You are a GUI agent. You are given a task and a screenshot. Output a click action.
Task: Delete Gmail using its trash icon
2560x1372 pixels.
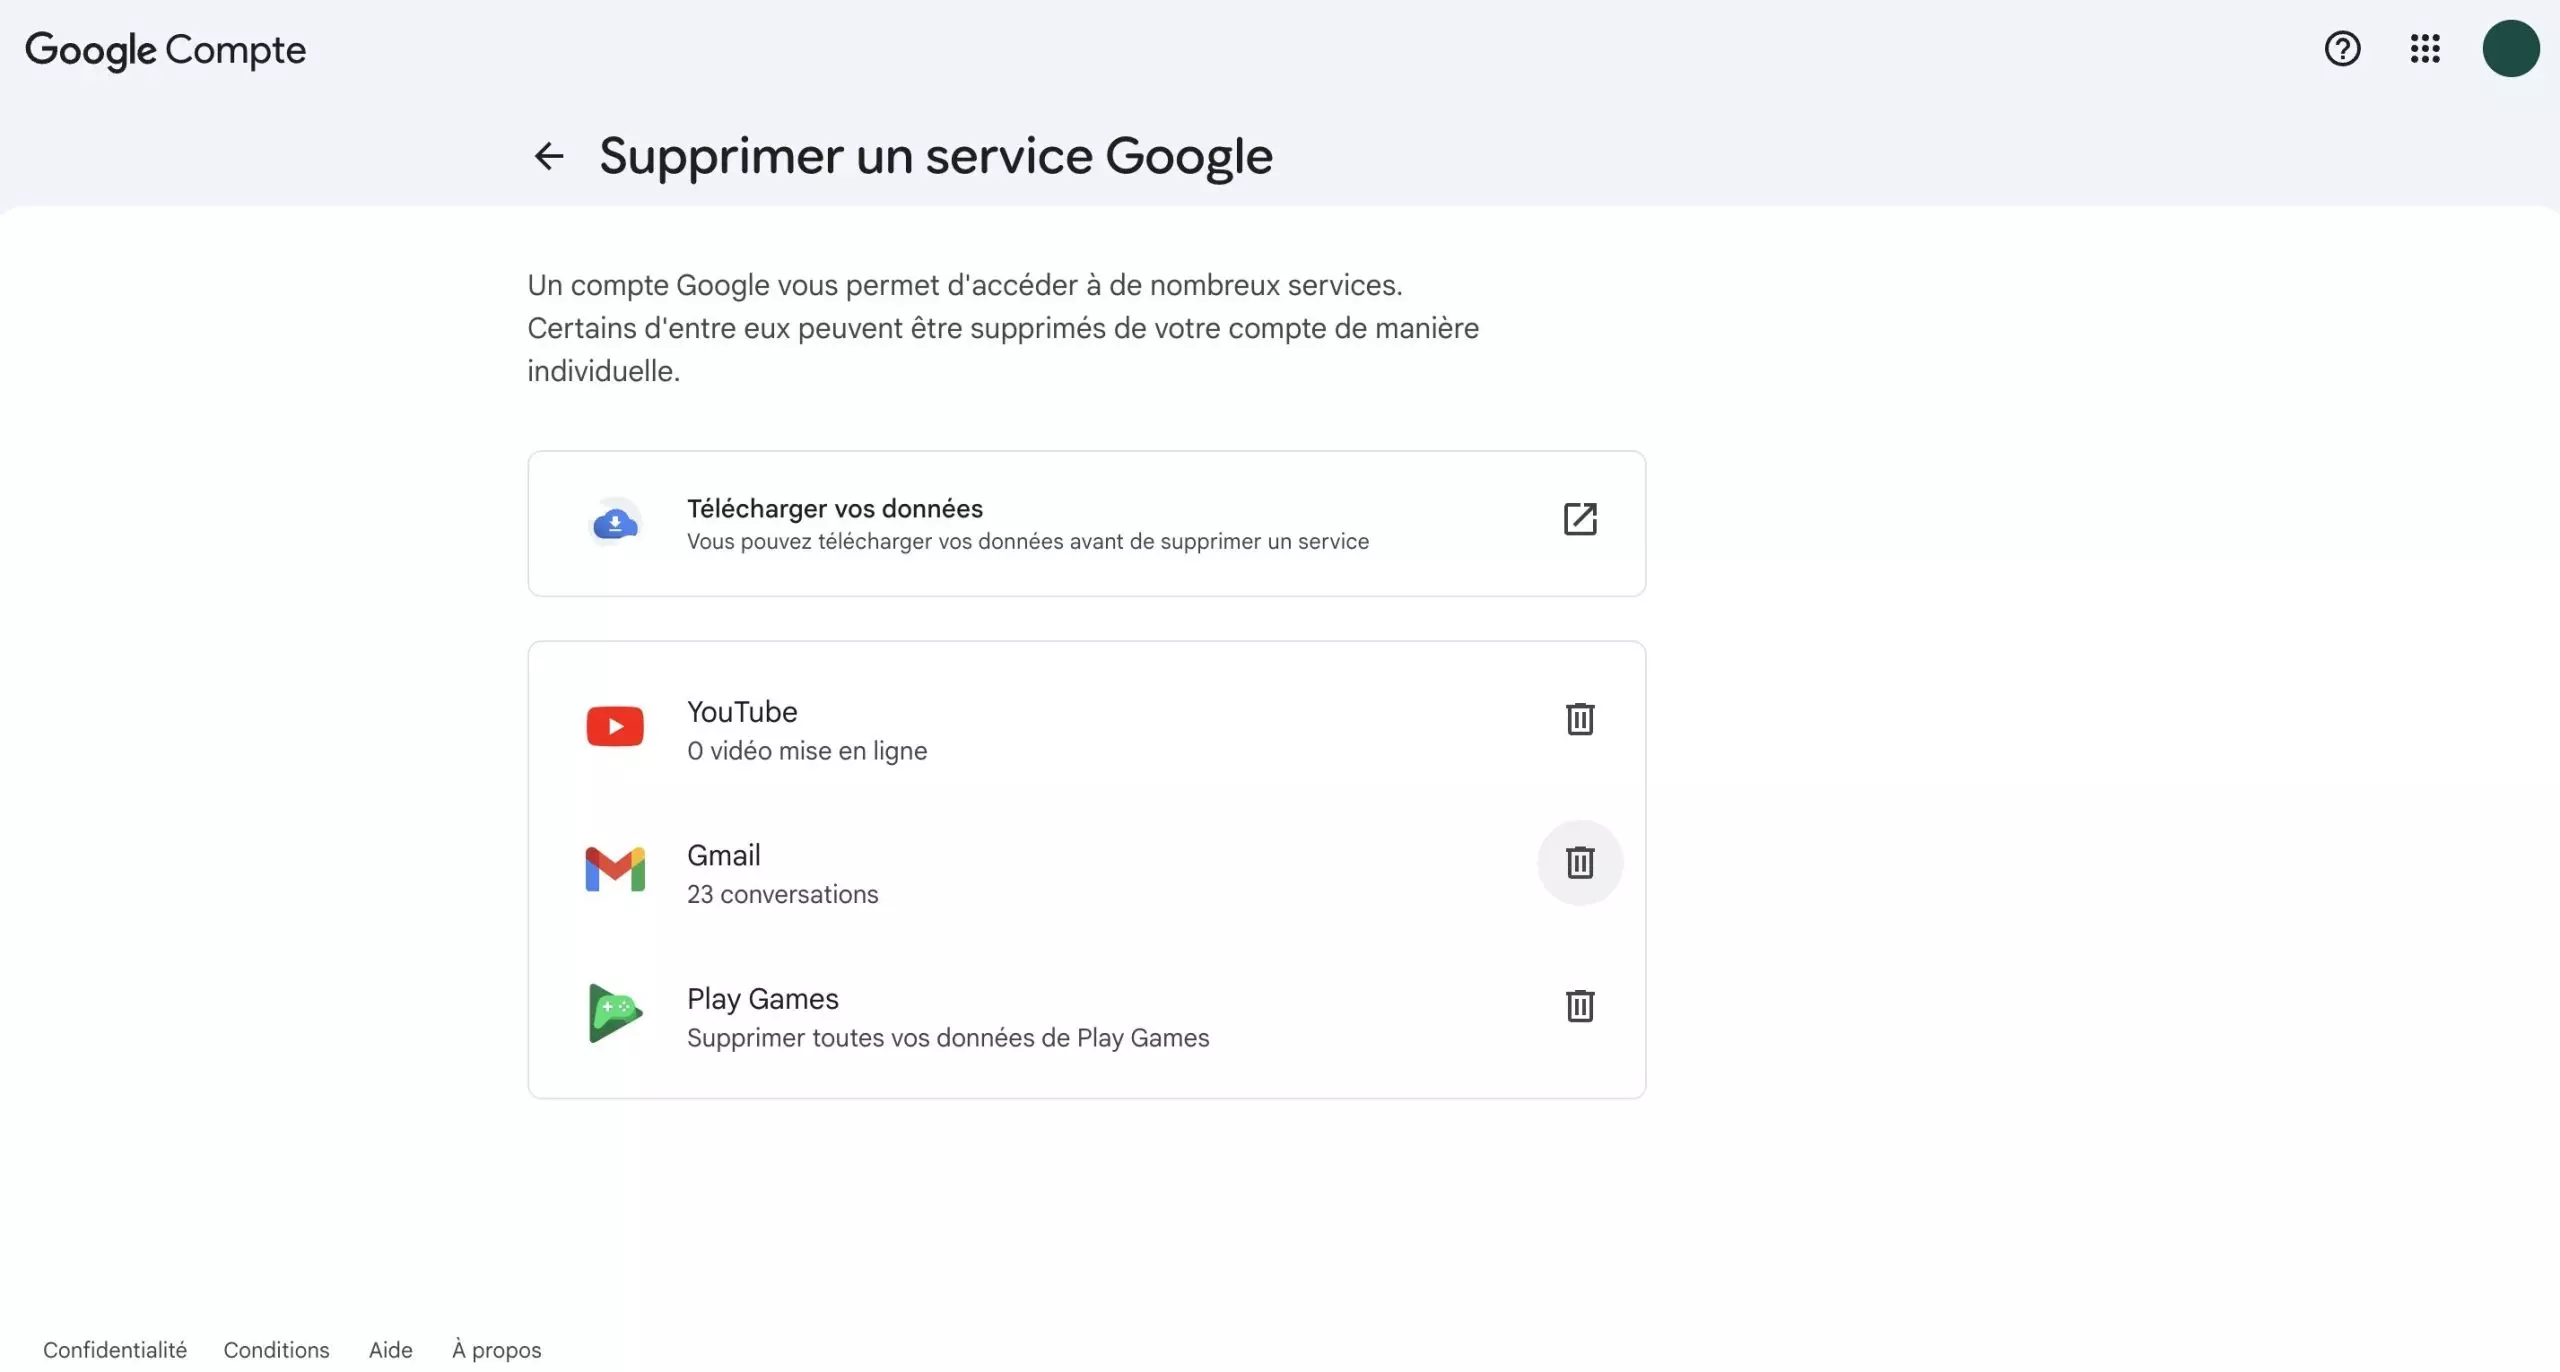point(1579,862)
